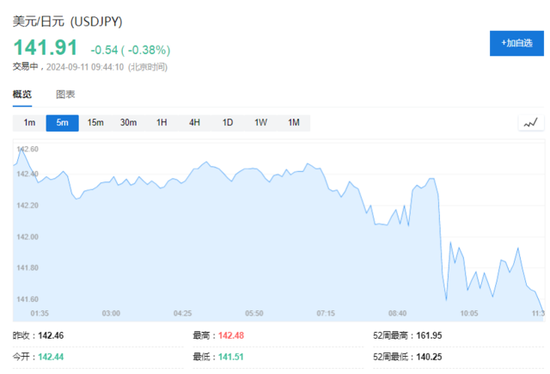Click the 141.91 current price
This screenshot has height=374, width=550.
click(45, 47)
